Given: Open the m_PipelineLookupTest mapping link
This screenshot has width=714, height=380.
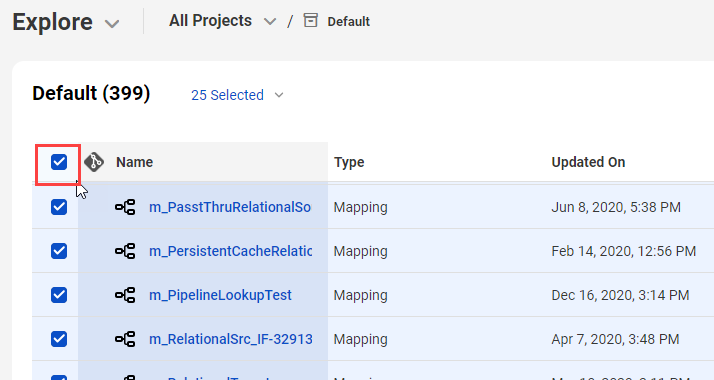Looking at the screenshot, I should pos(220,295).
